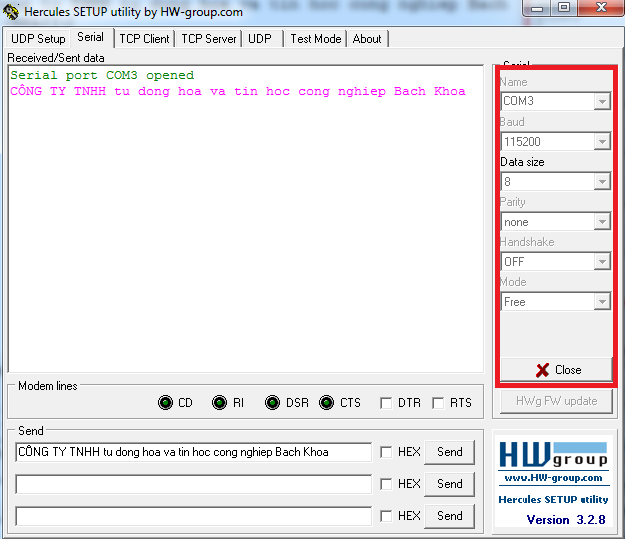Enable HEX for the first send line
Screen dimensions: 625x539
pos(385,452)
